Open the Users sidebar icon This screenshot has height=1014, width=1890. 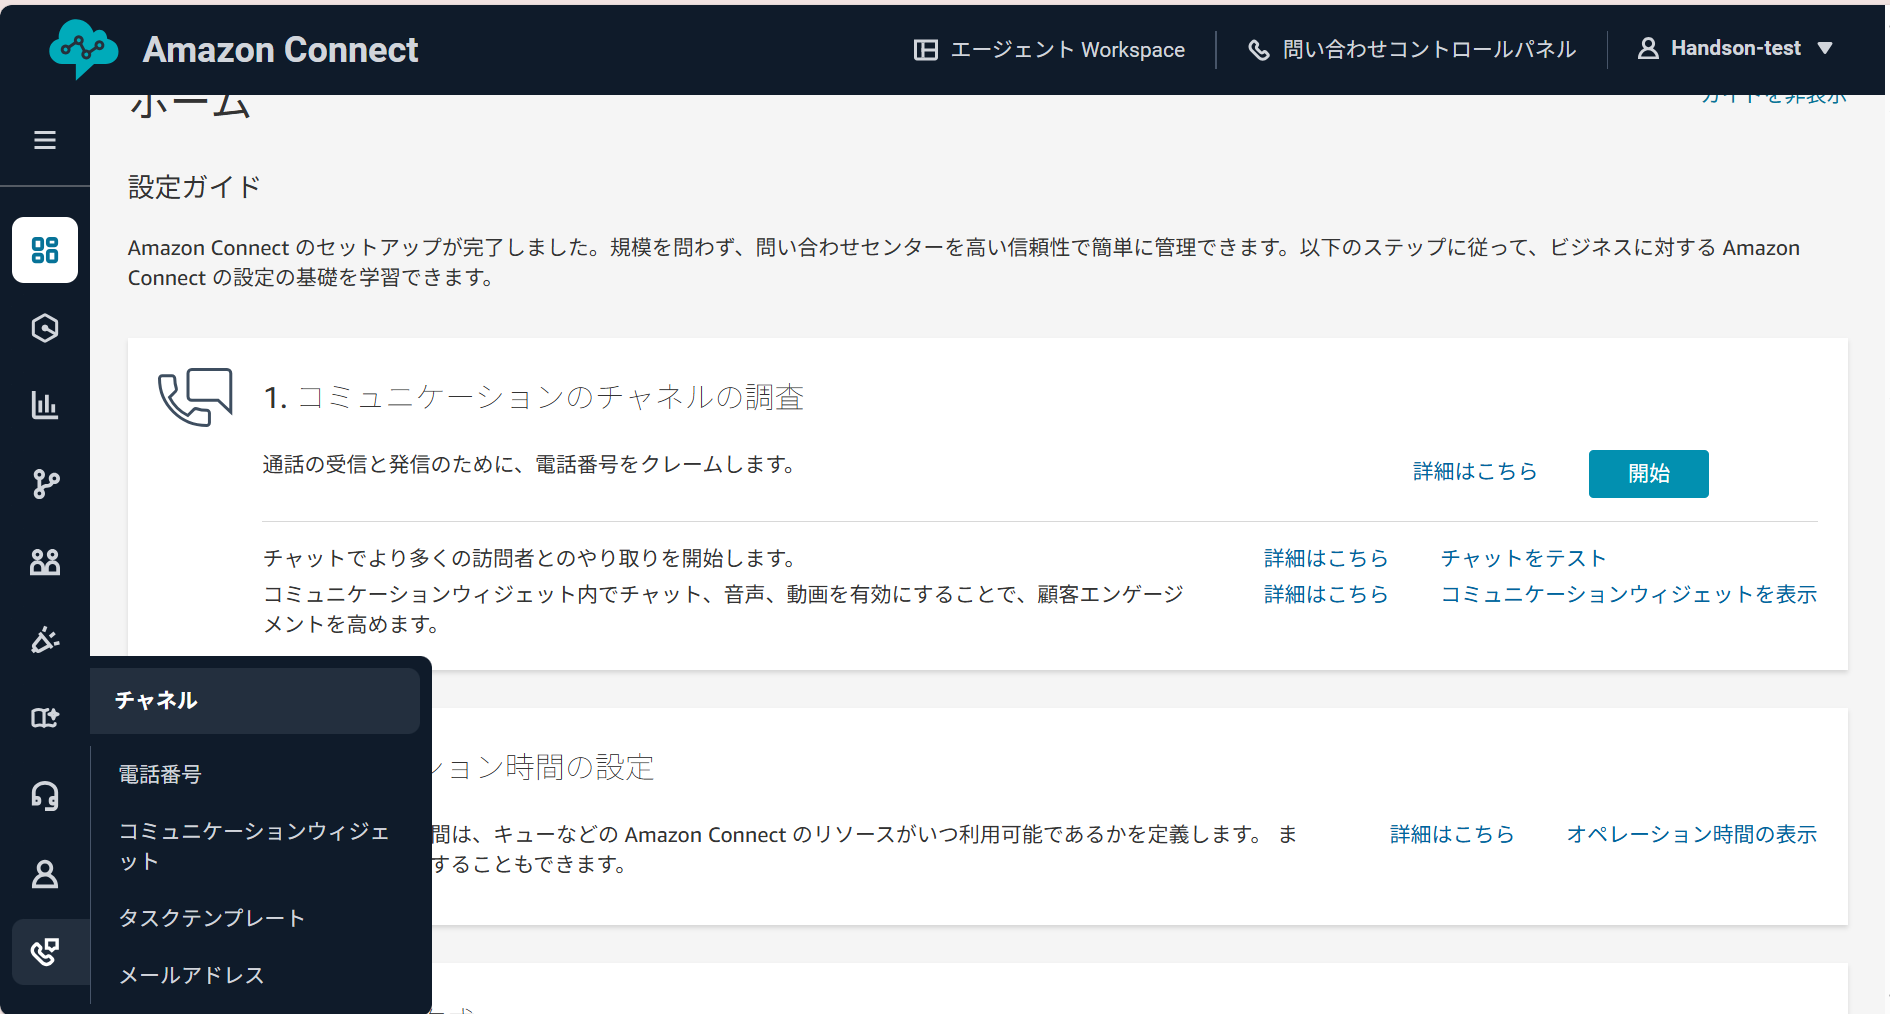point(45,562)
